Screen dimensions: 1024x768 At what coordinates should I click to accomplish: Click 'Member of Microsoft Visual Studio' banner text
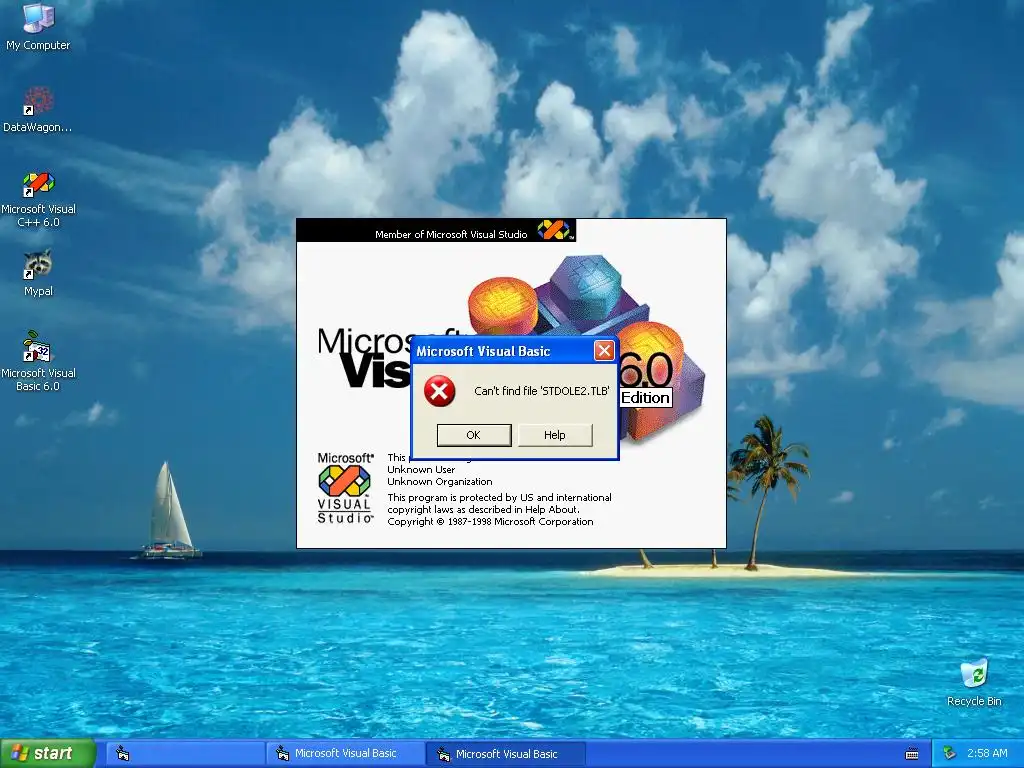451,234
